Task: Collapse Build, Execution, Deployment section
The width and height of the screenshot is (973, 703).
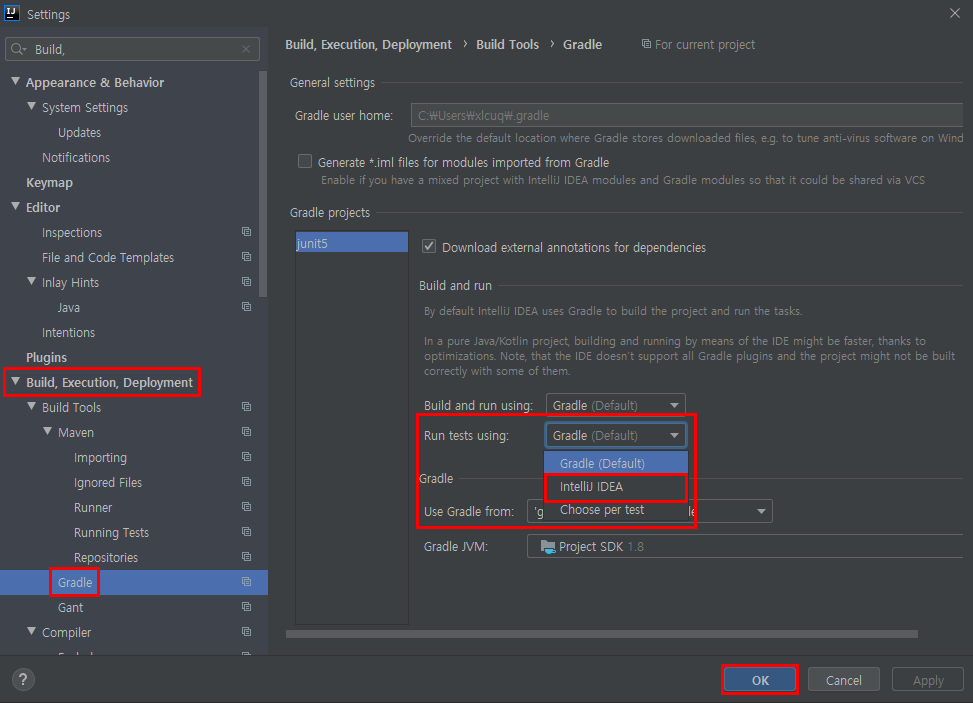Action: click(16, 381)
